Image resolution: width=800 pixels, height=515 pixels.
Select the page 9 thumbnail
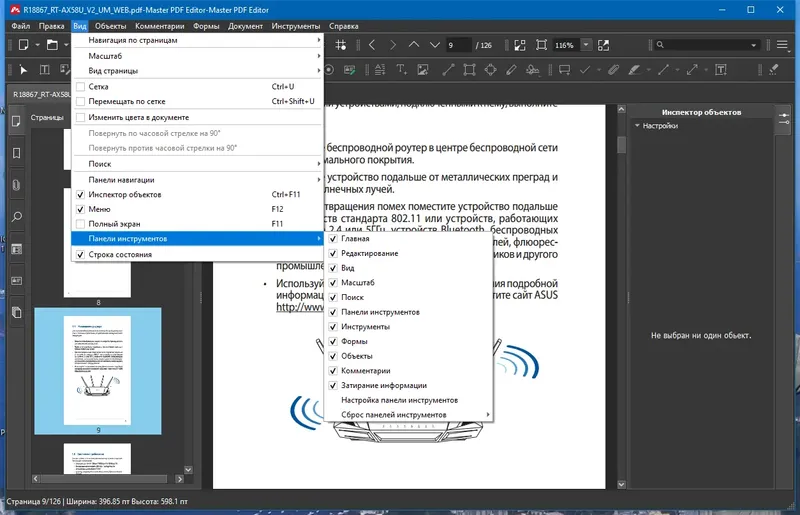pos(98,370)
